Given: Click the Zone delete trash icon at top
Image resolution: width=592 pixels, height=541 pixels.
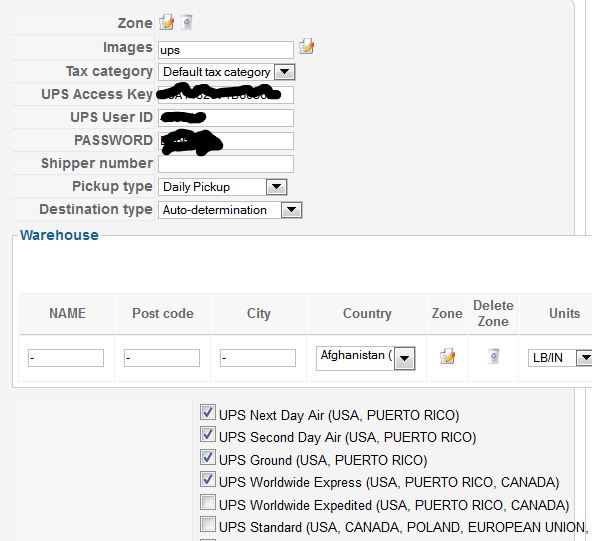Looking at the screenshot, I should (187, 22).
